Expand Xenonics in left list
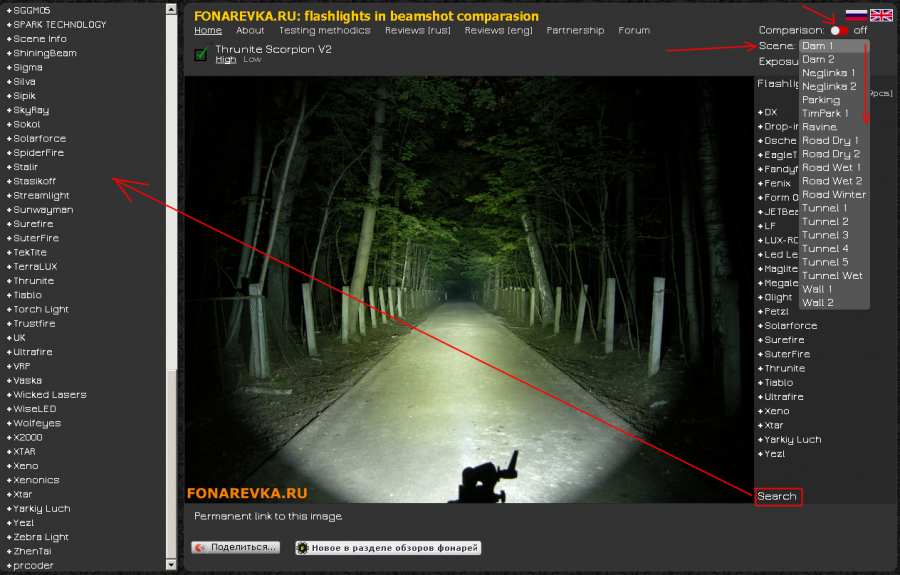Viewport: 900px width, 575px height. point(33,480)
